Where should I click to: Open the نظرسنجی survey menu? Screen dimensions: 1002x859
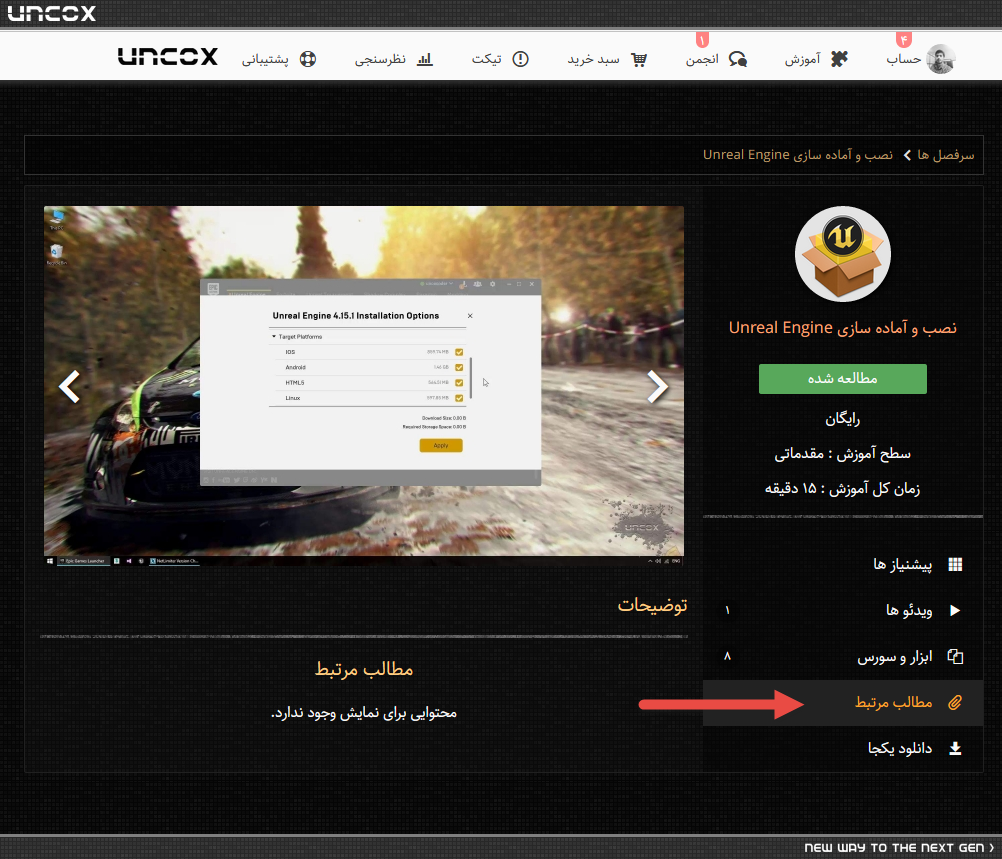pos(380,59)
